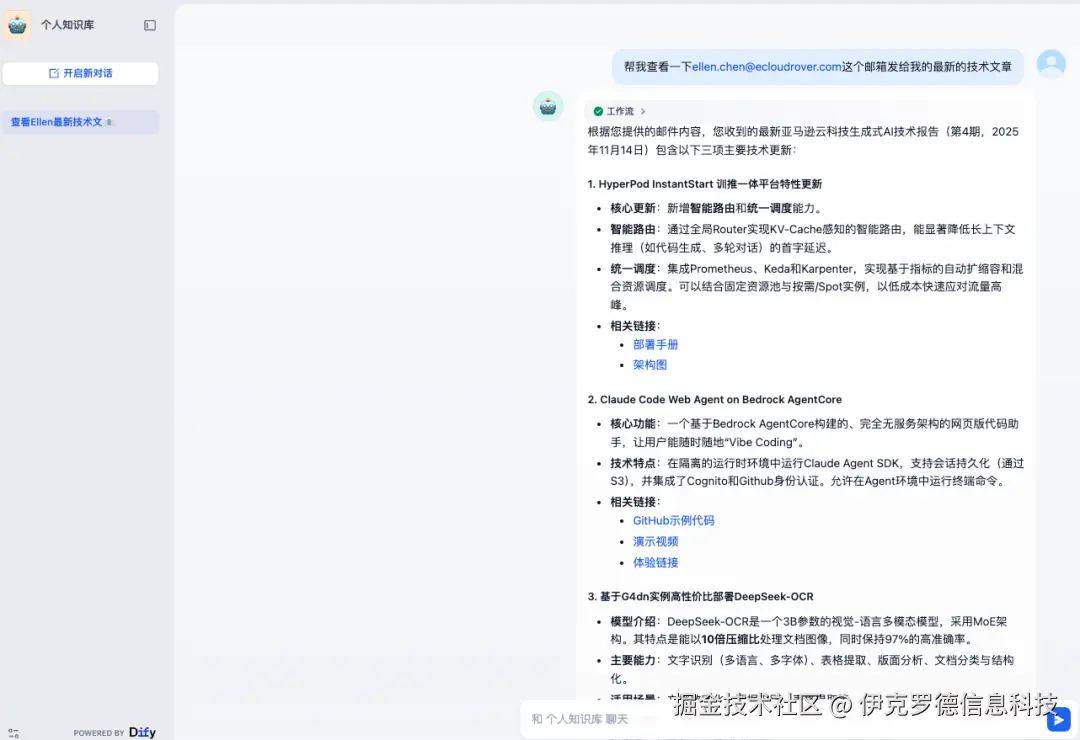The width and height of the screenshot is (1080, 740).
Task: Click the assistant robot avatar beside the reply
Action: pyautogui.click(x=548, y=106)
